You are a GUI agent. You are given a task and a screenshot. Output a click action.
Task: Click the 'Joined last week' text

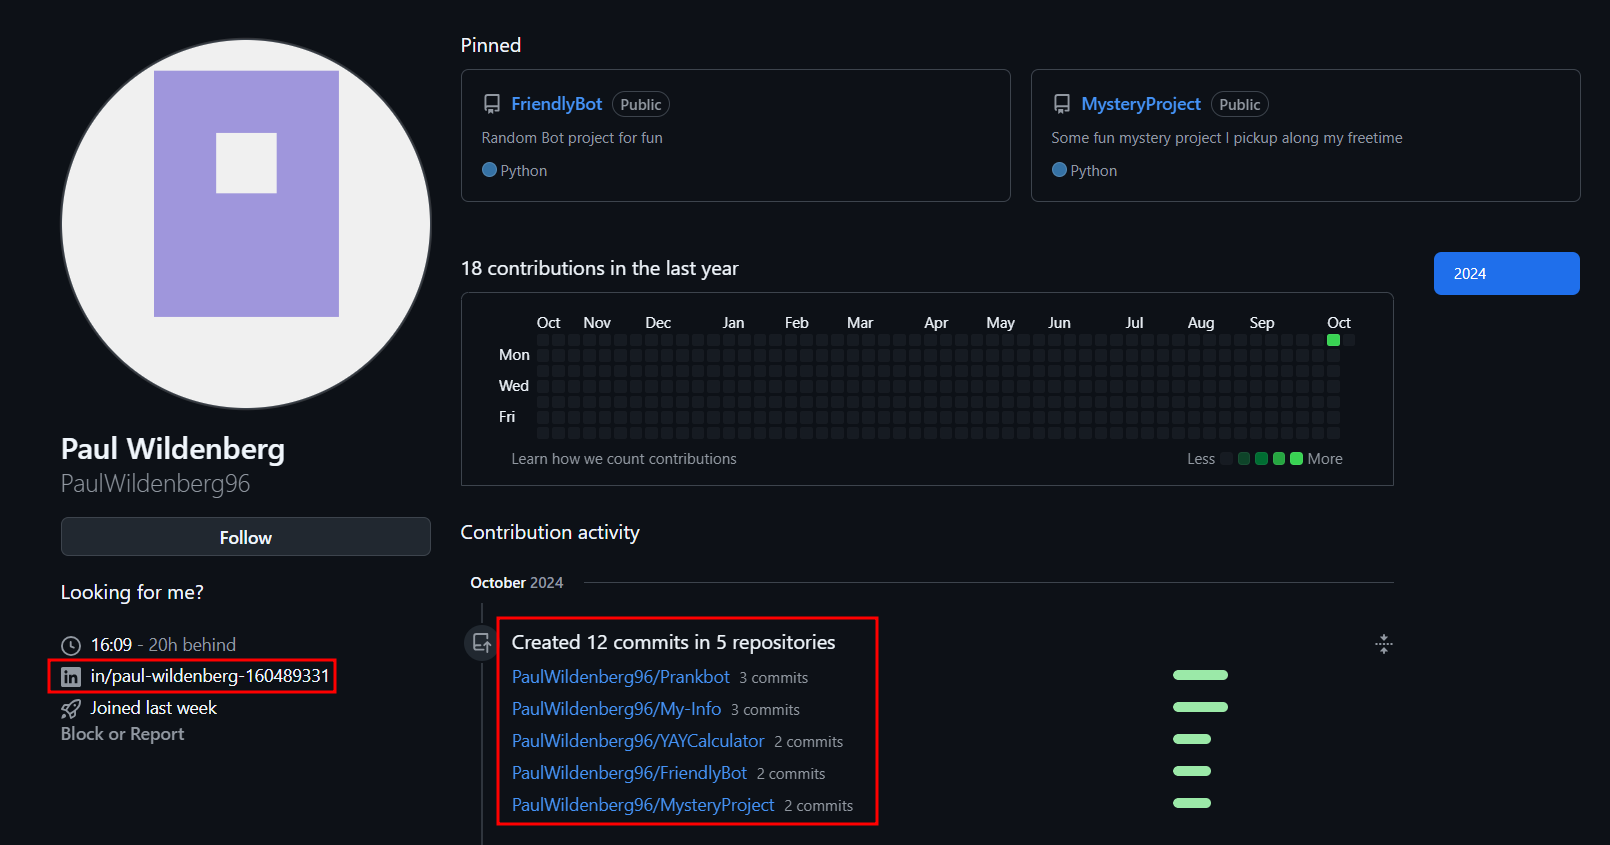coord(154,708)
